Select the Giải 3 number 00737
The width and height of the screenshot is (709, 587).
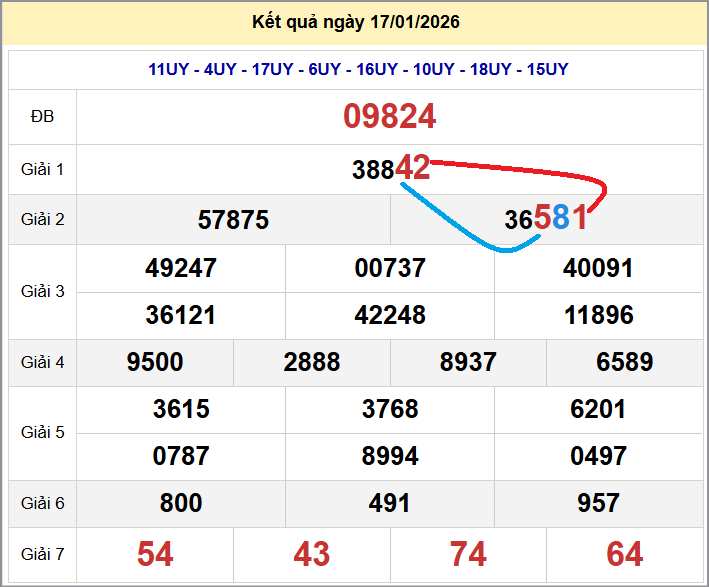(x=390, y=268)
